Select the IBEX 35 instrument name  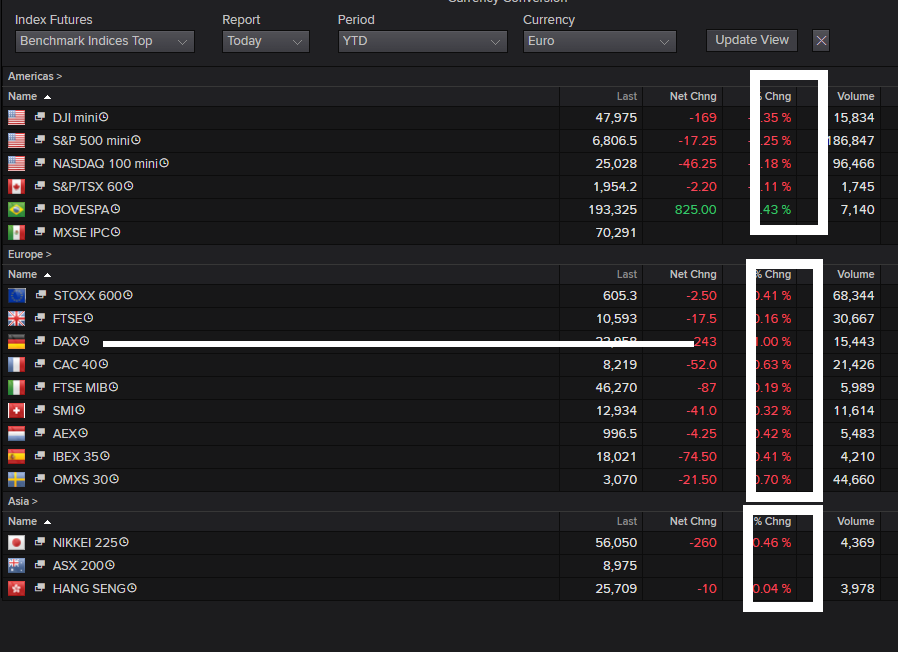[76, 457]
